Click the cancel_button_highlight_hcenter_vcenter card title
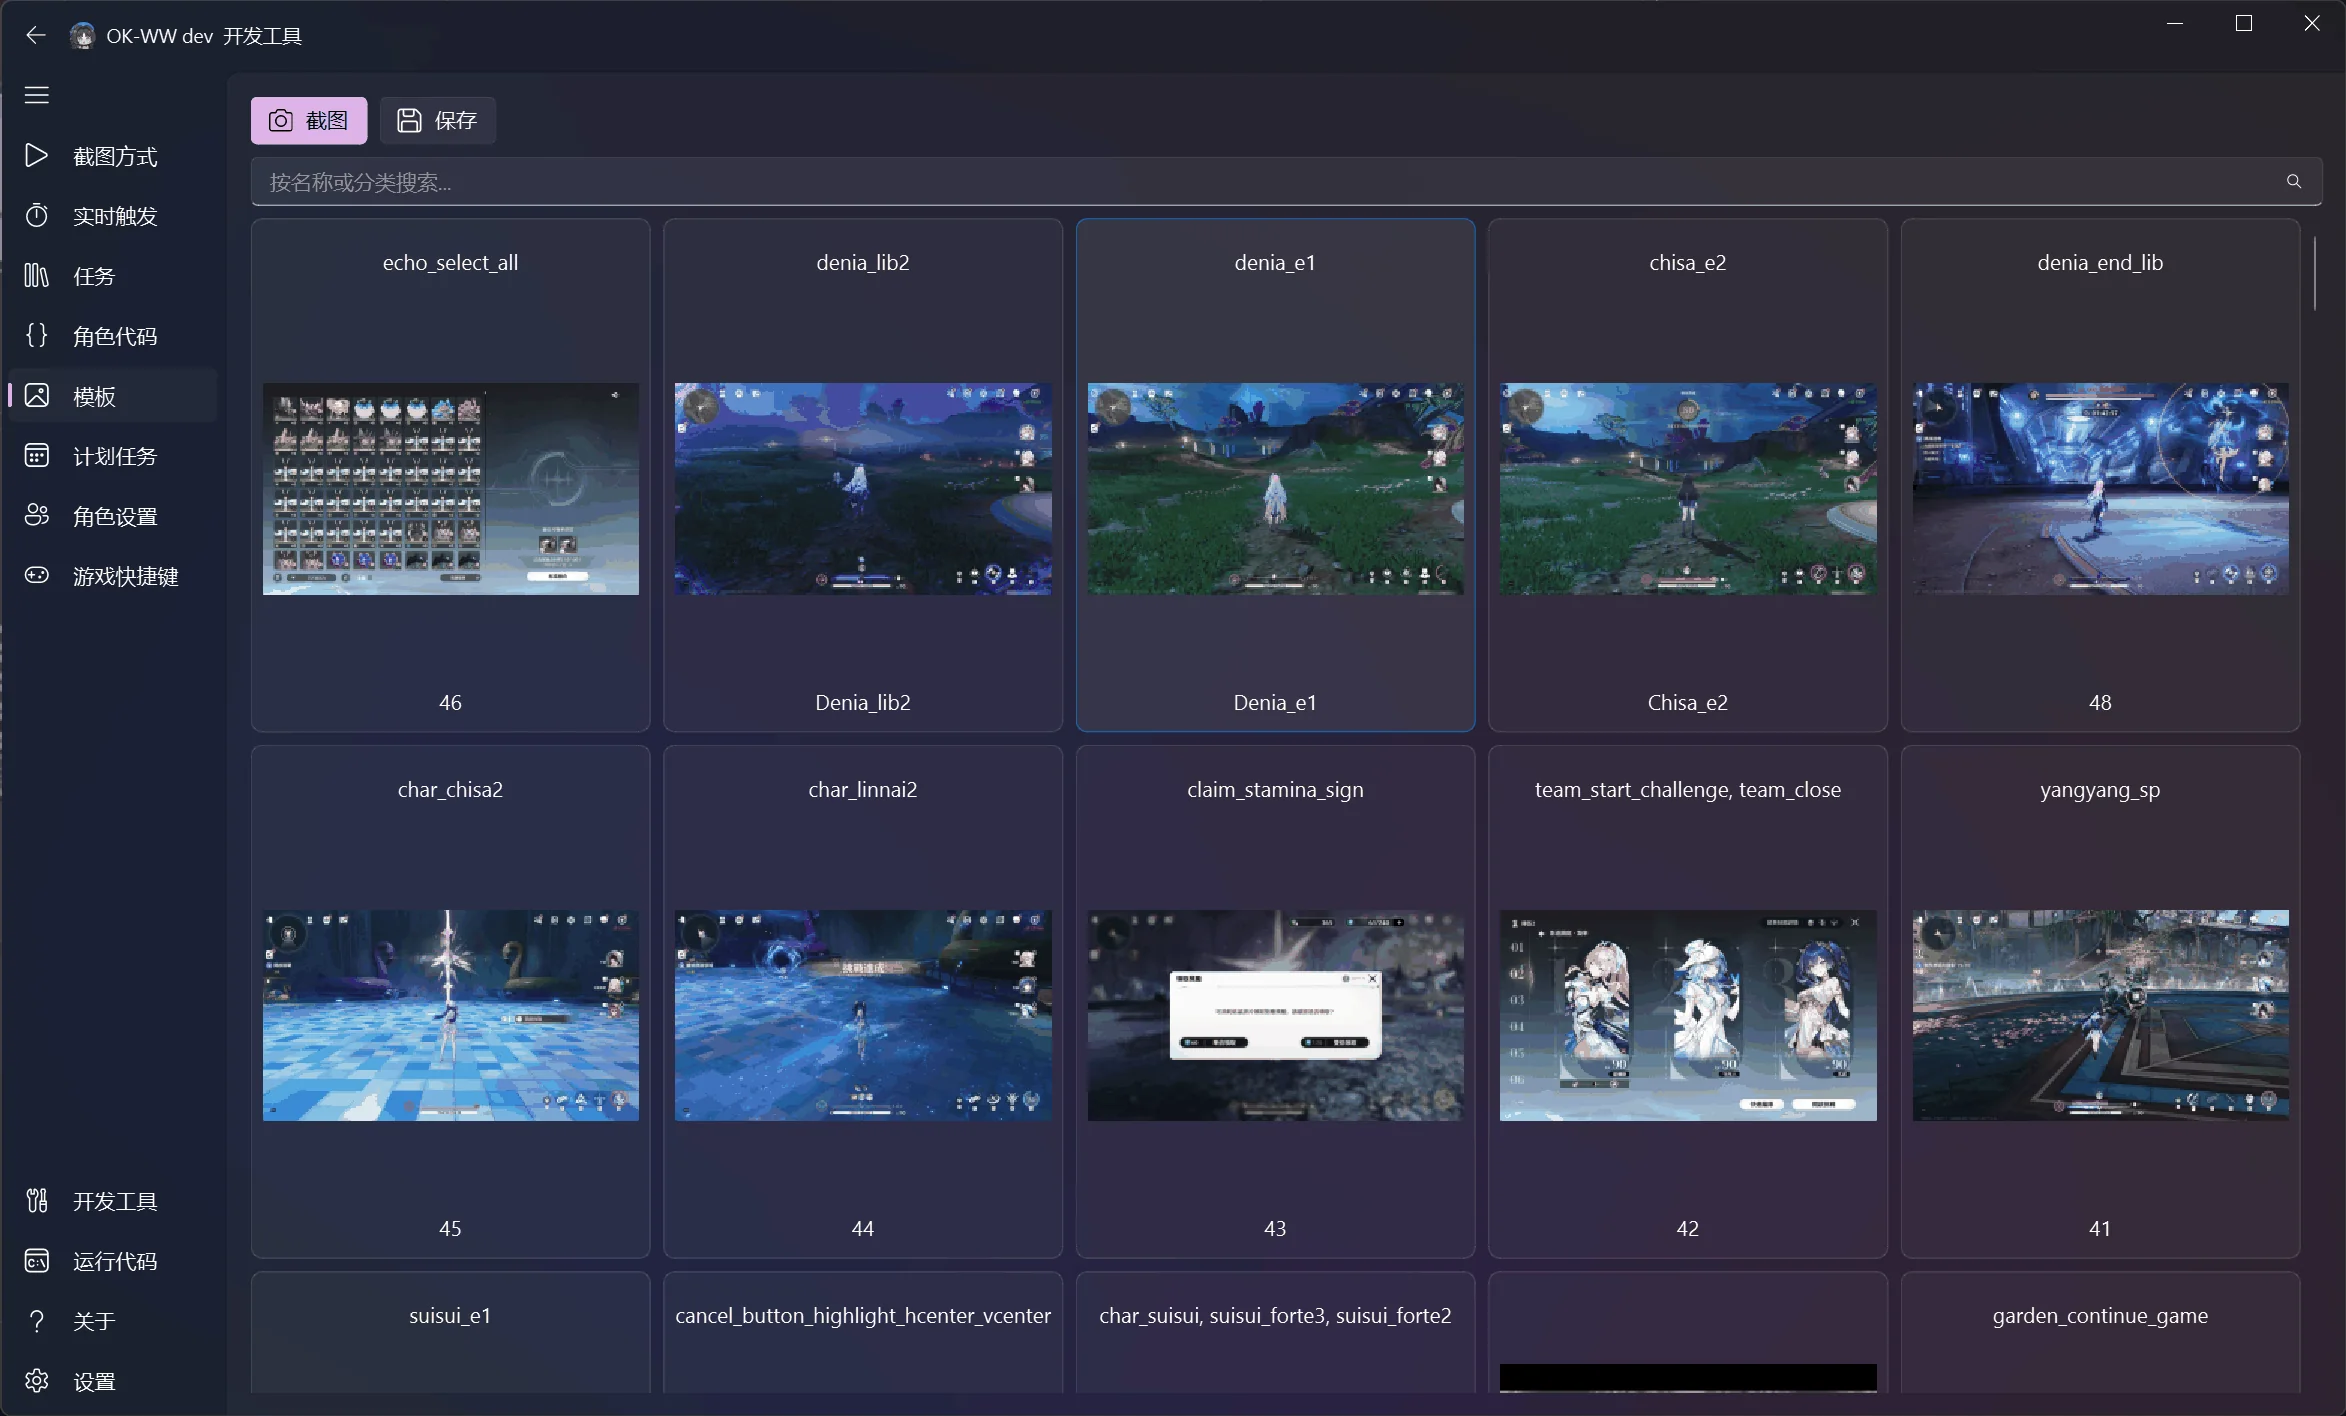Viewport: 2346px width, 1416px height. [863, 1316]
